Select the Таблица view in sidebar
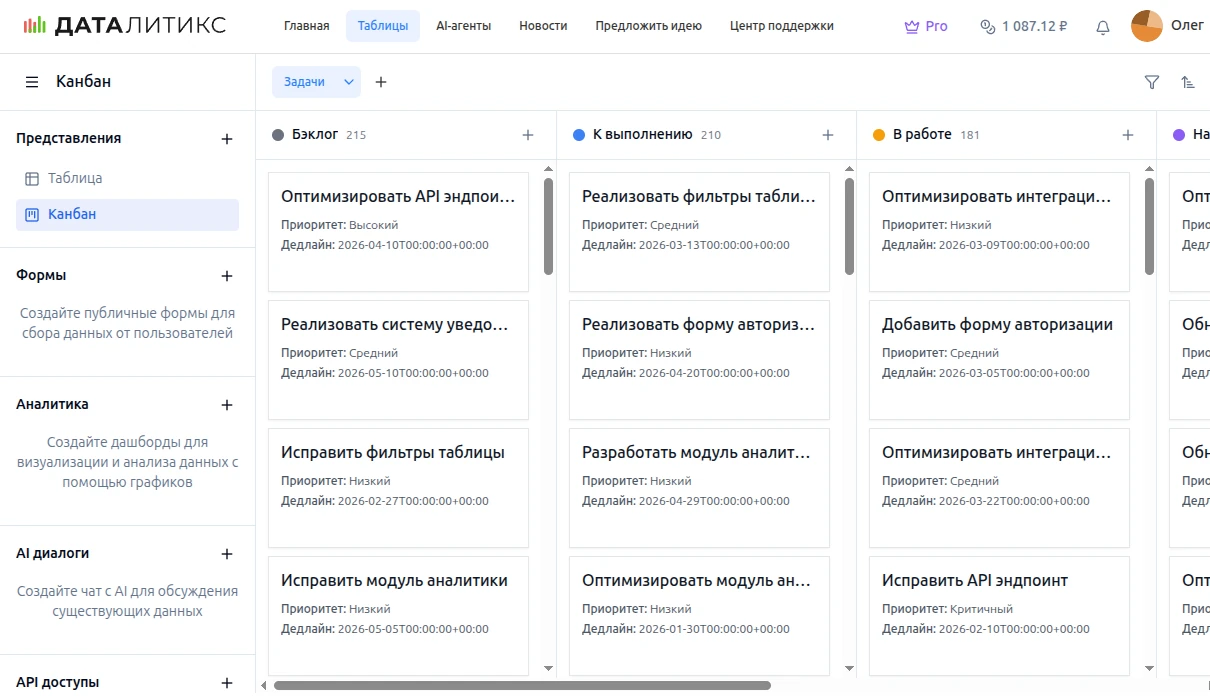1210x696 pixels. coord(75,178)
